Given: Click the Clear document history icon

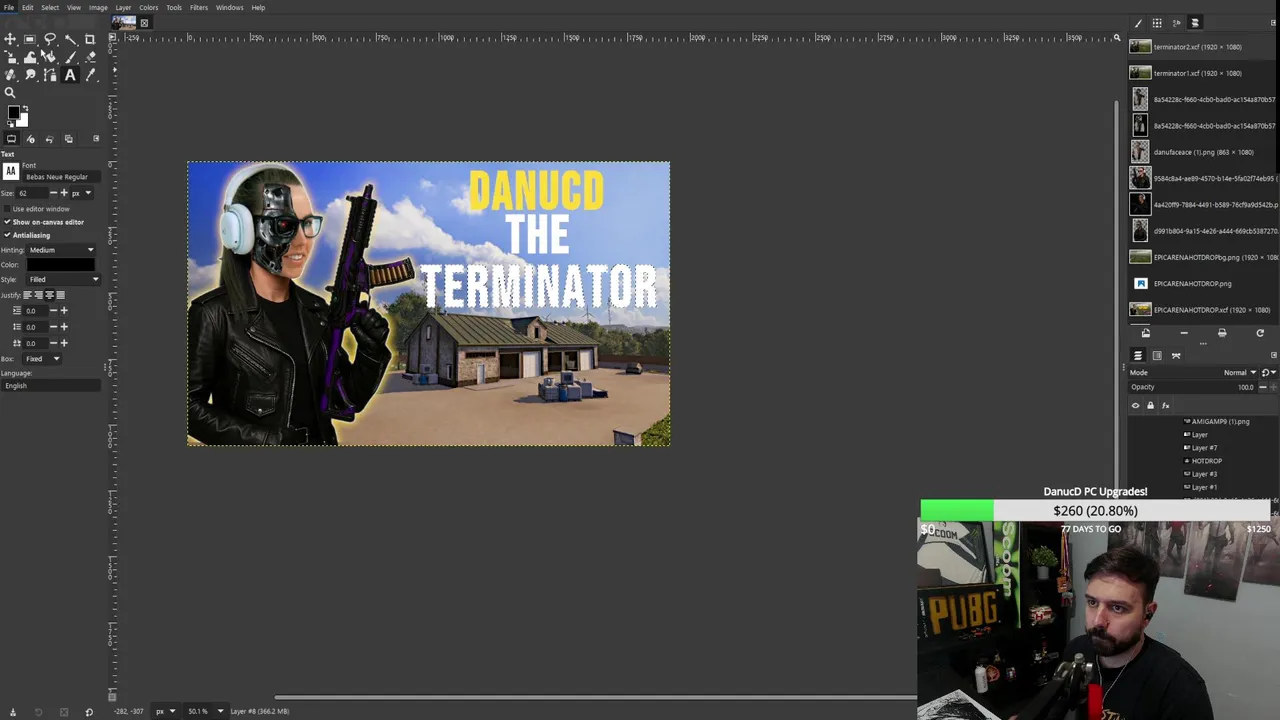Looking at the screenshot, I should (x=1222, y=333).
